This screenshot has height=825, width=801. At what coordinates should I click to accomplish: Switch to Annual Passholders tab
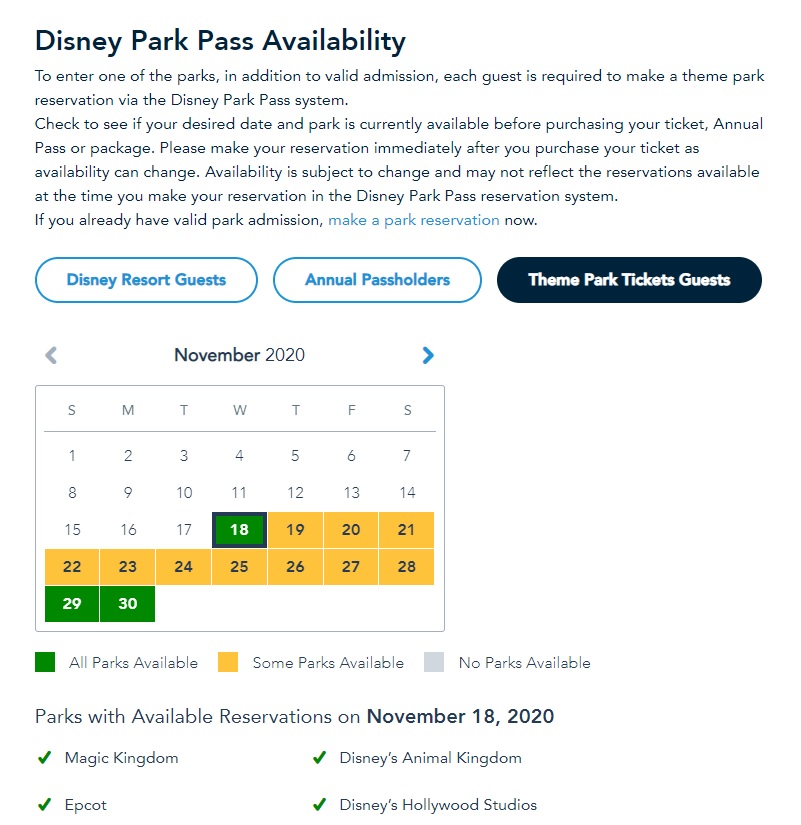pyautogui.click(x=377, y=280)
